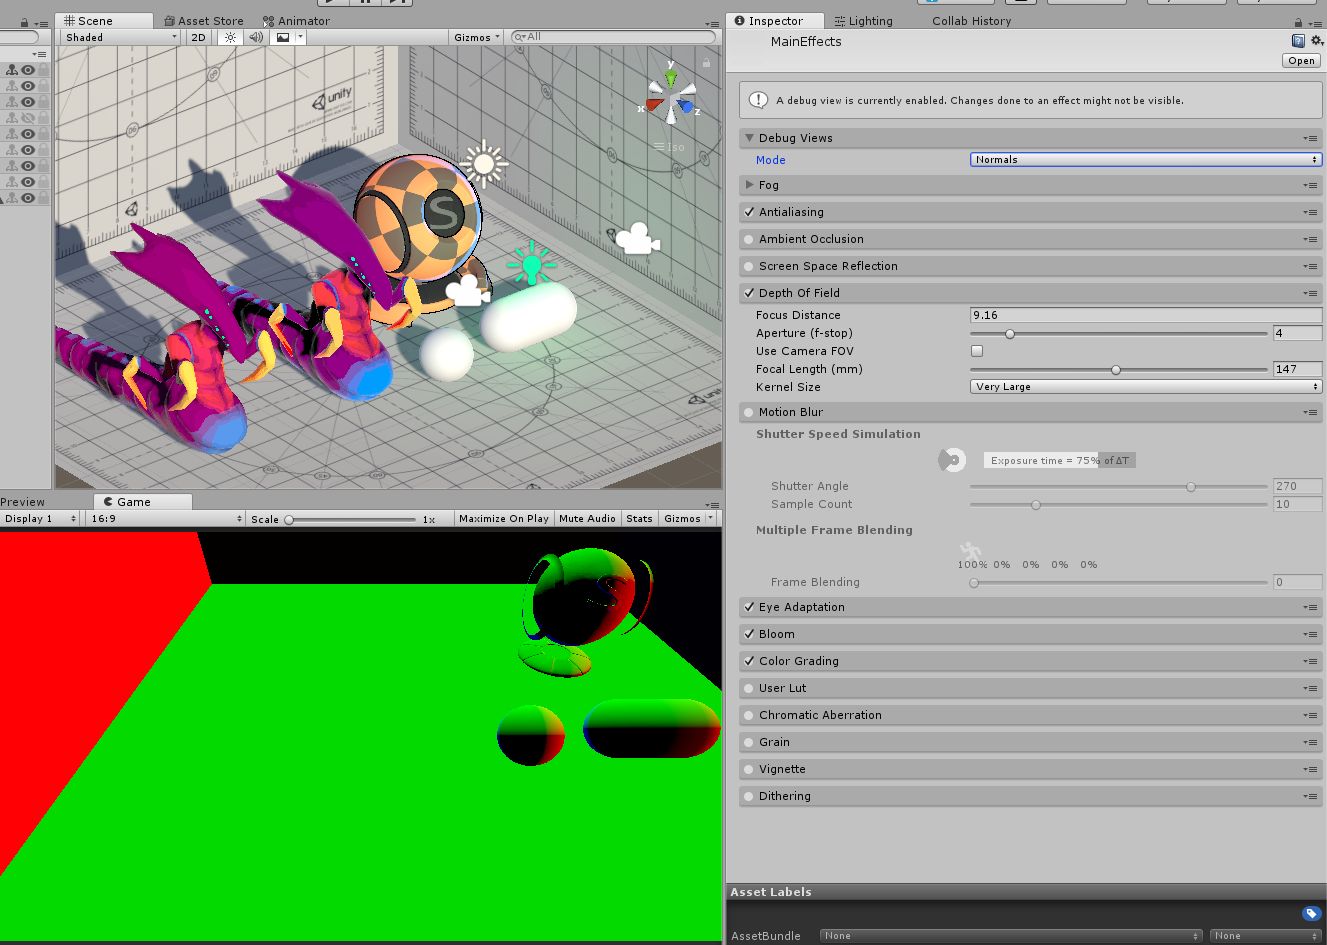Disable the Antialiasing effect checkbox
Viewport: 1327px width, 945px height.
(749, 212)
